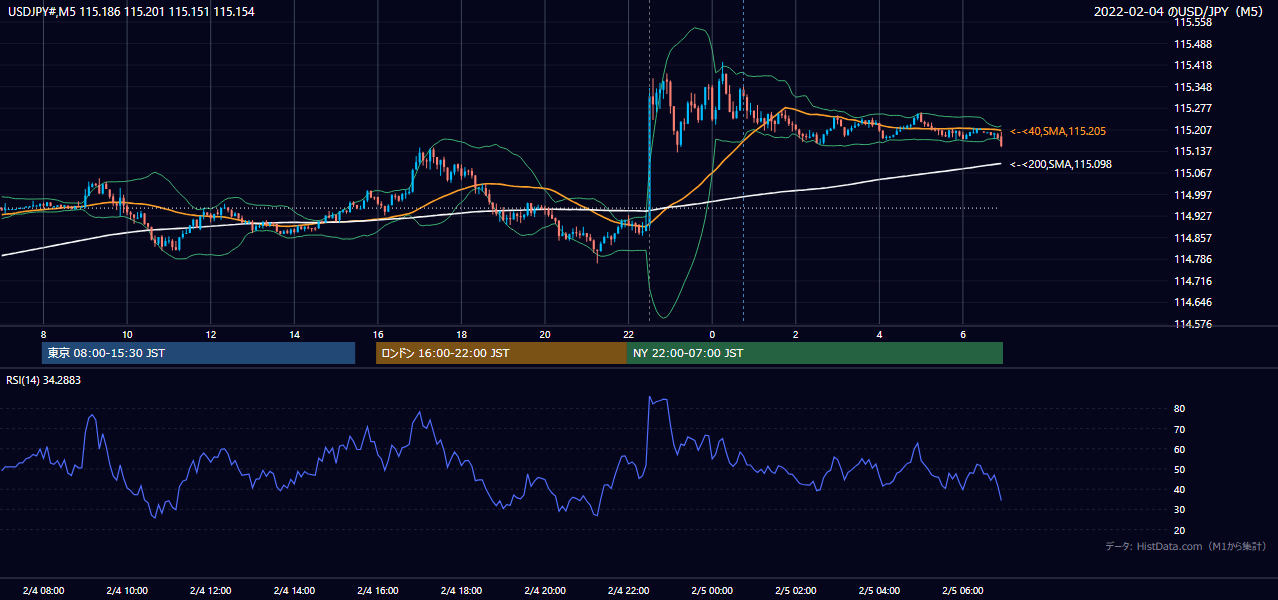The image size is (1278, 600).
Task: Click price axis value 114.716
Action: pos(1192,281)
